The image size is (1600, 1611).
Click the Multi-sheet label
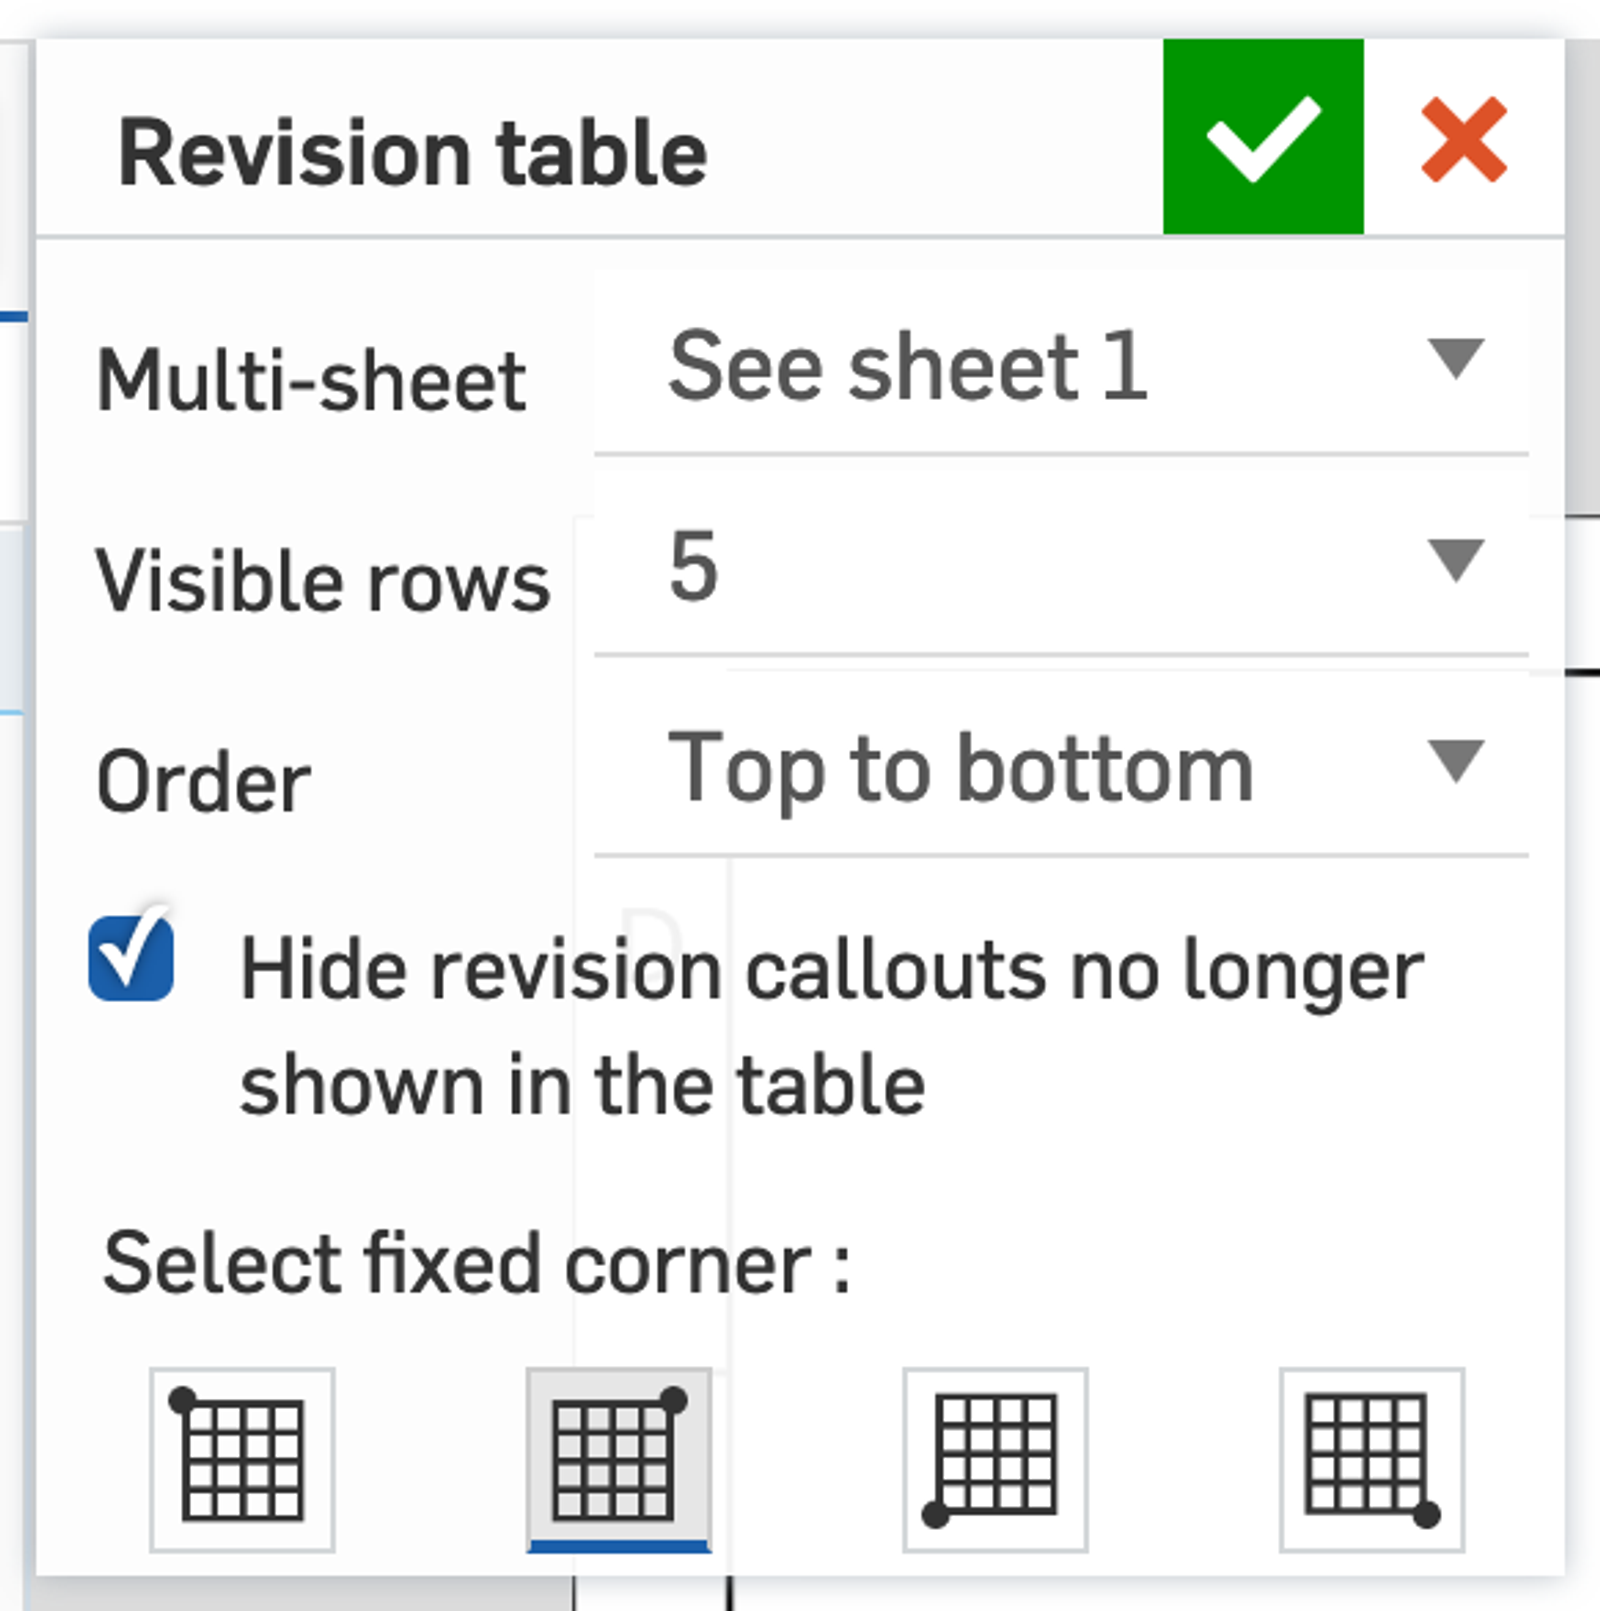coord(311,381)
